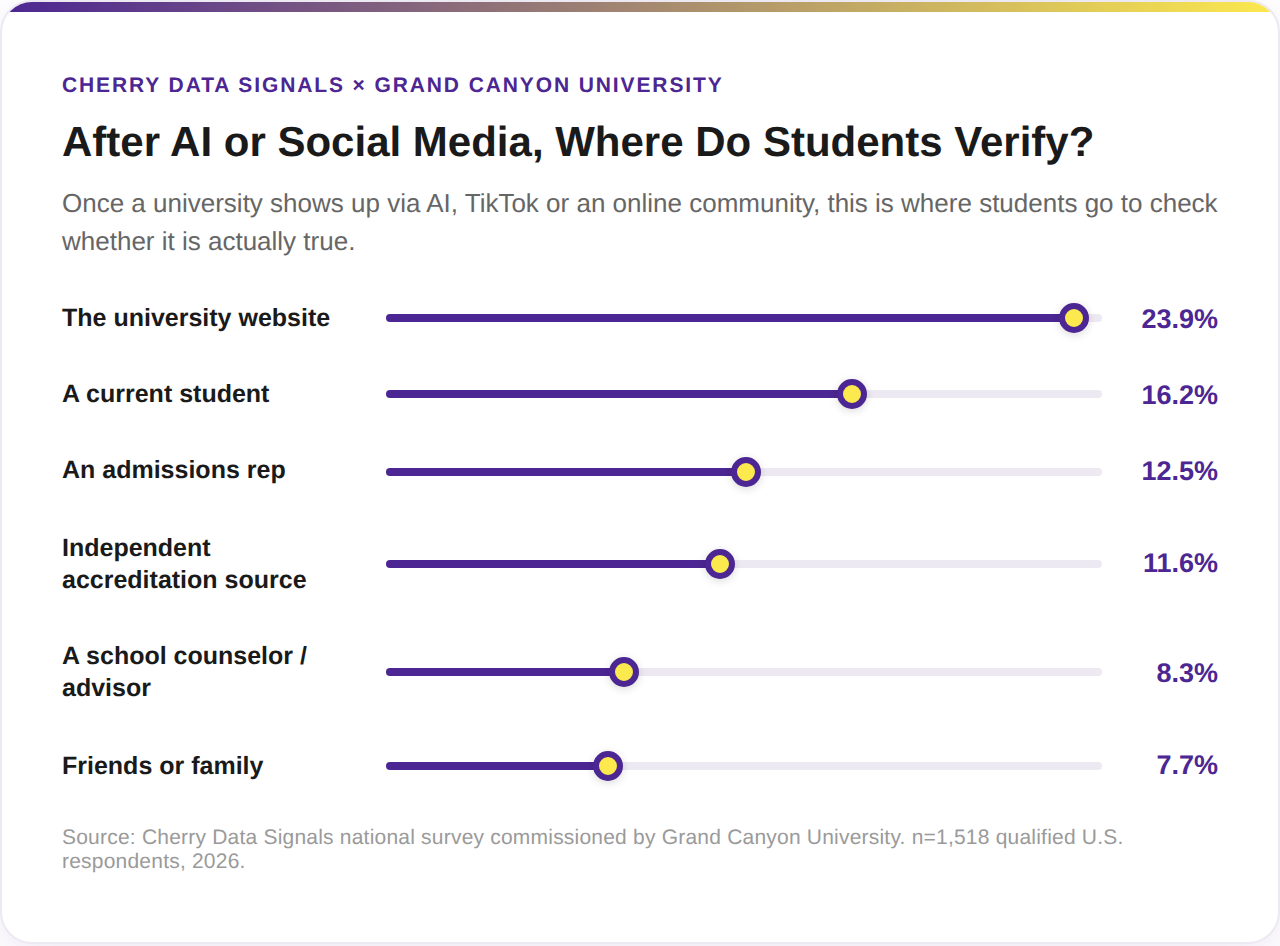Click the chart title about students verifying
This screenshot has width=1280, height=946.
click(578, 142)
